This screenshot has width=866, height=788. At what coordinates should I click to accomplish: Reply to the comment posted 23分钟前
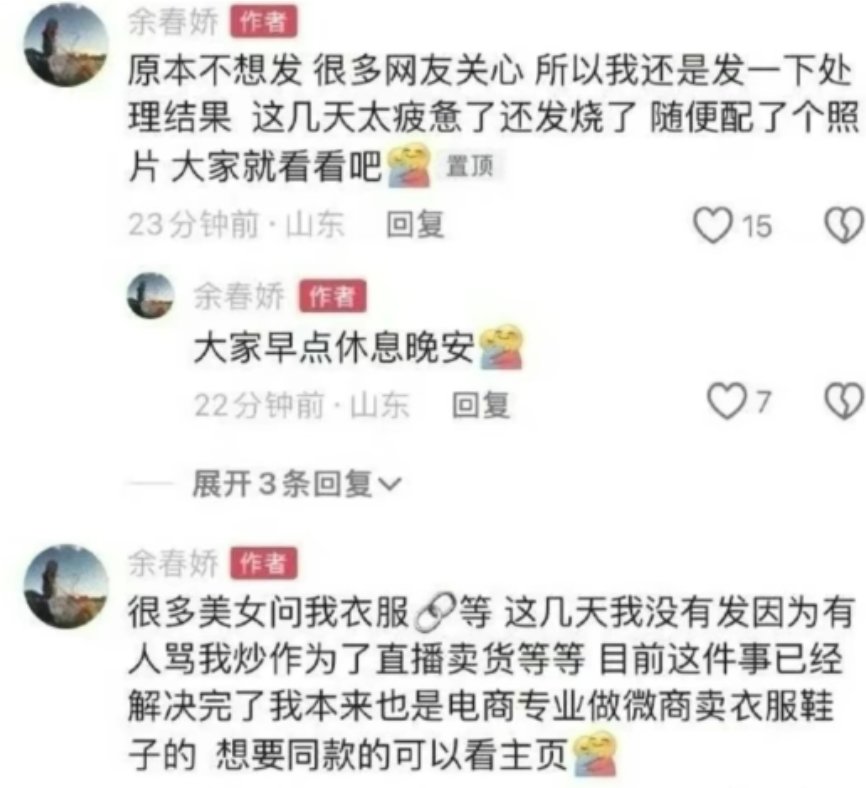tap(415, 225)
